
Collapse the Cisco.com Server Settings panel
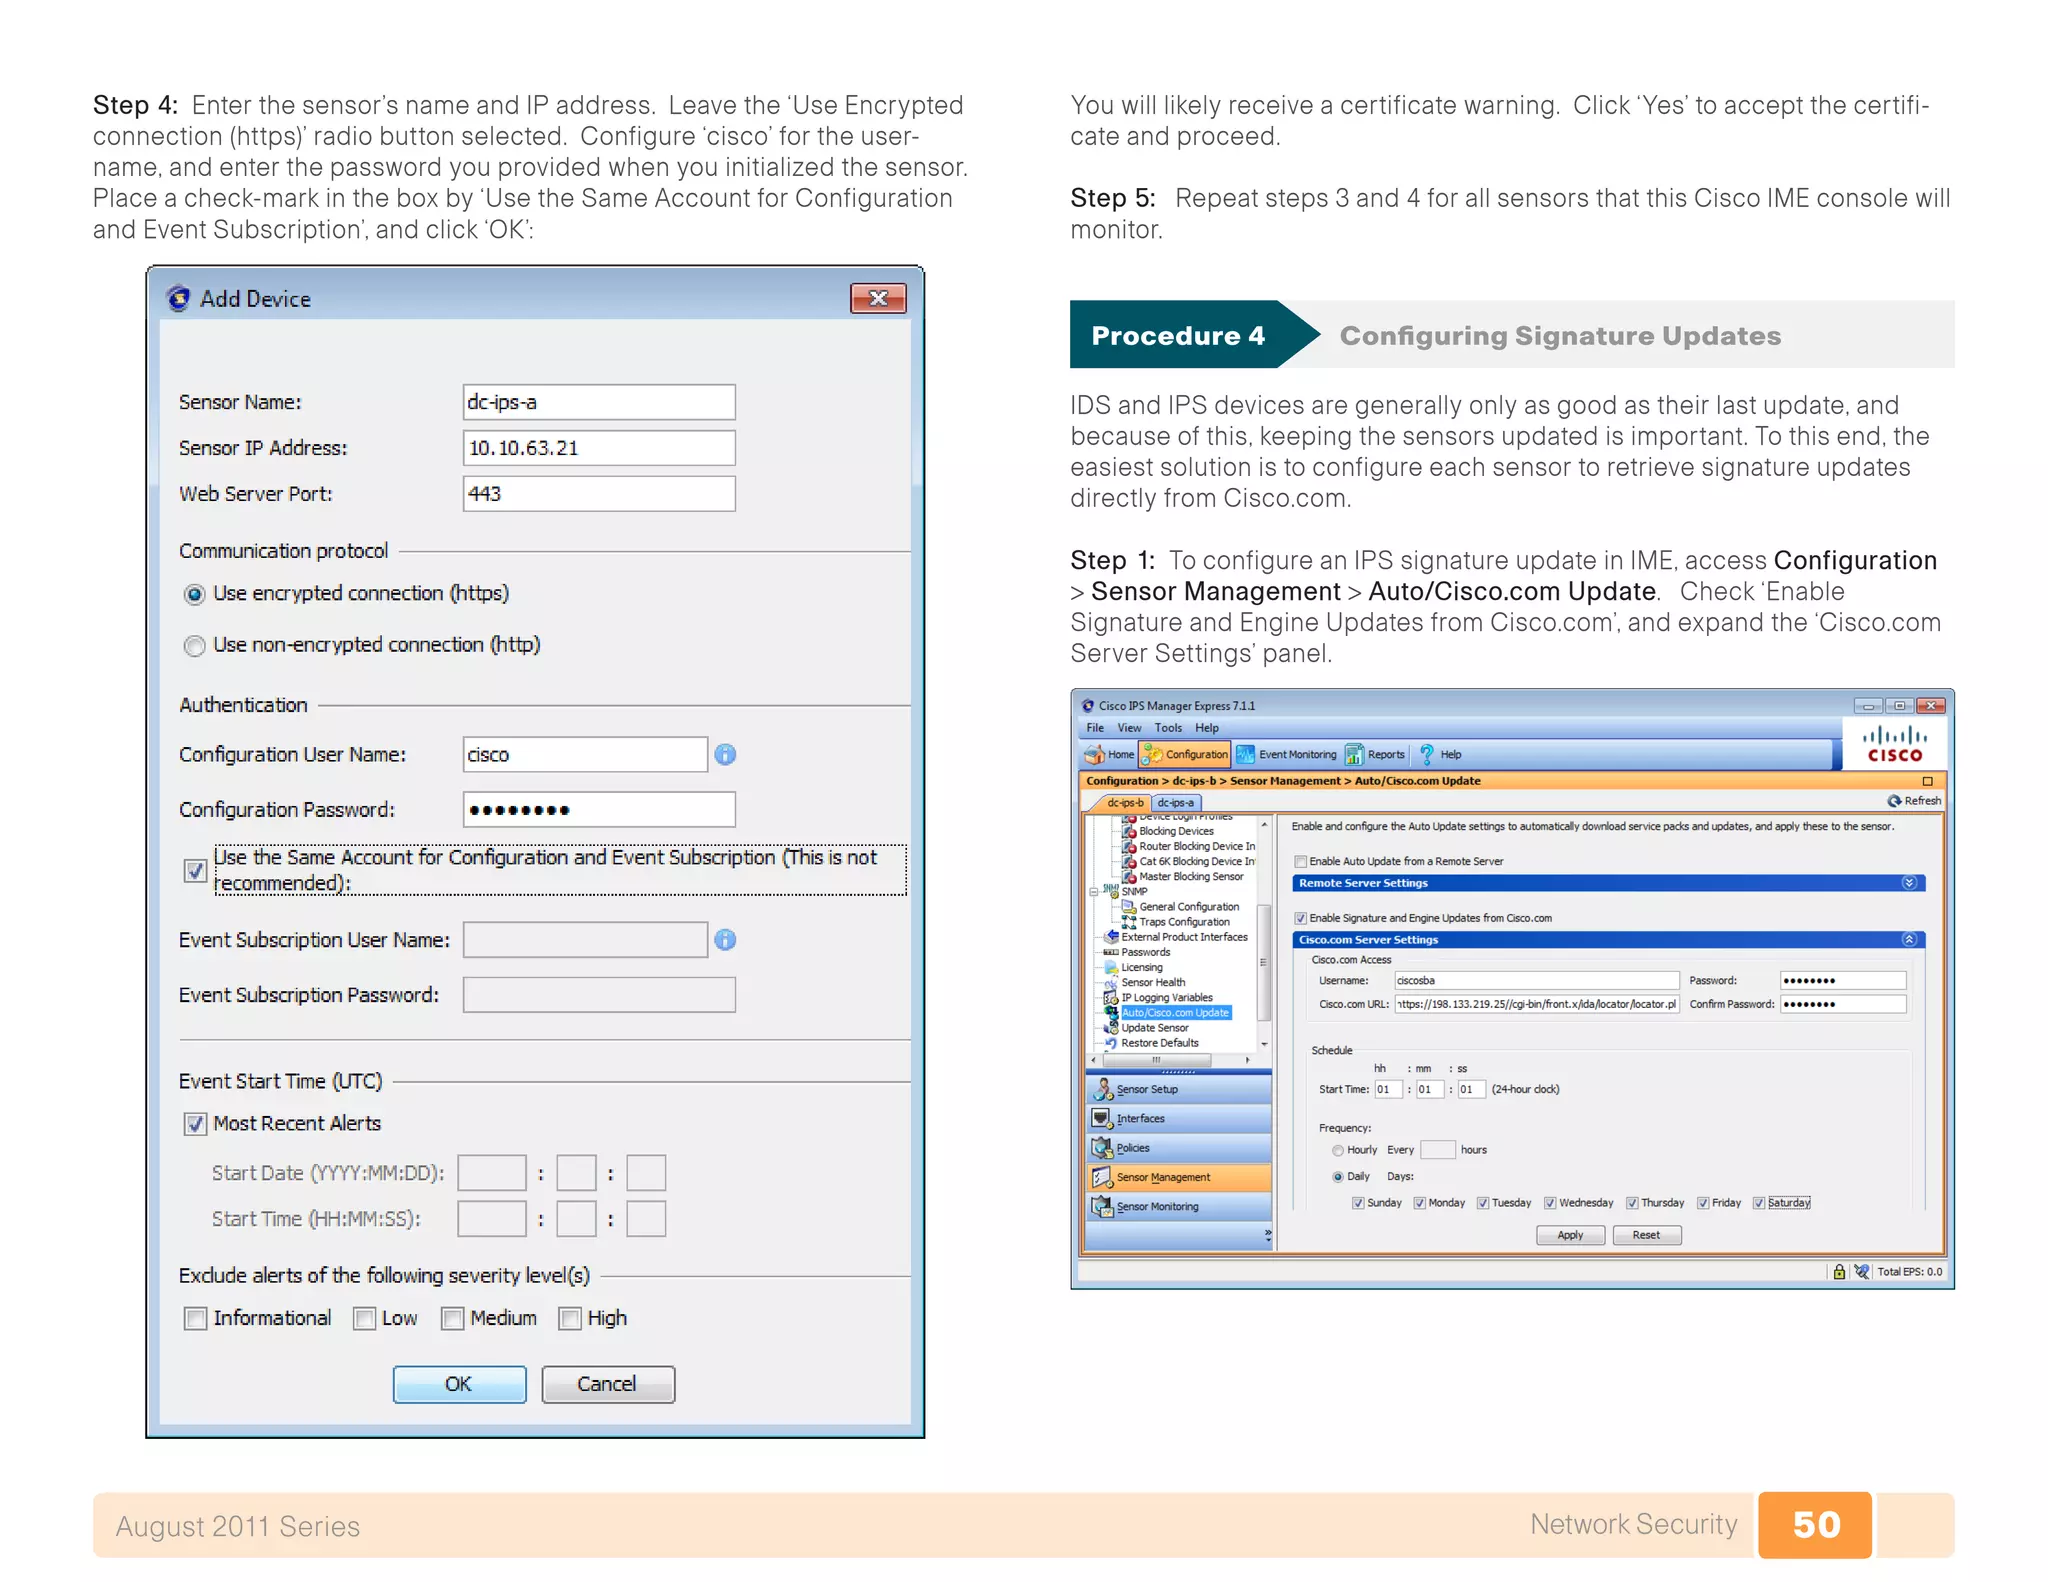[1908, 940]
